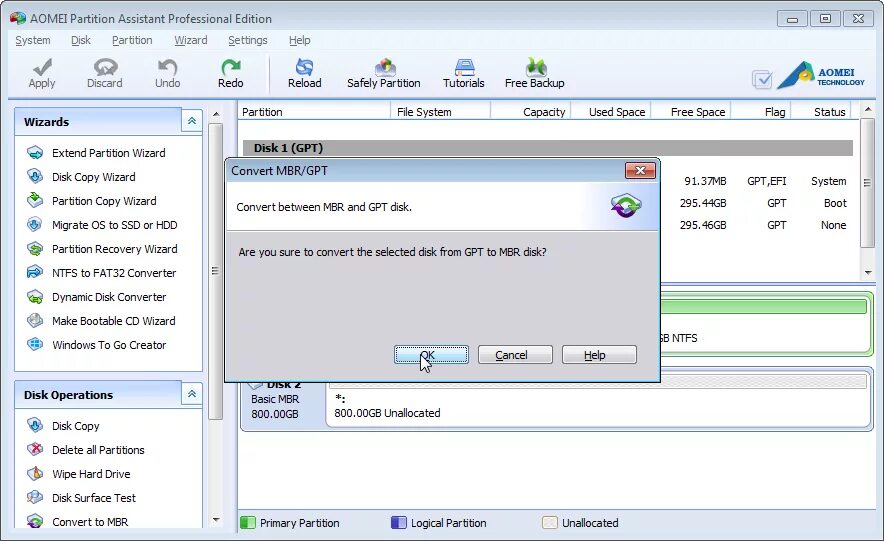Click the sidebar vertical scrollbar thumb
884x541 pixels.
pyautogui.click(x=215, y=270)
